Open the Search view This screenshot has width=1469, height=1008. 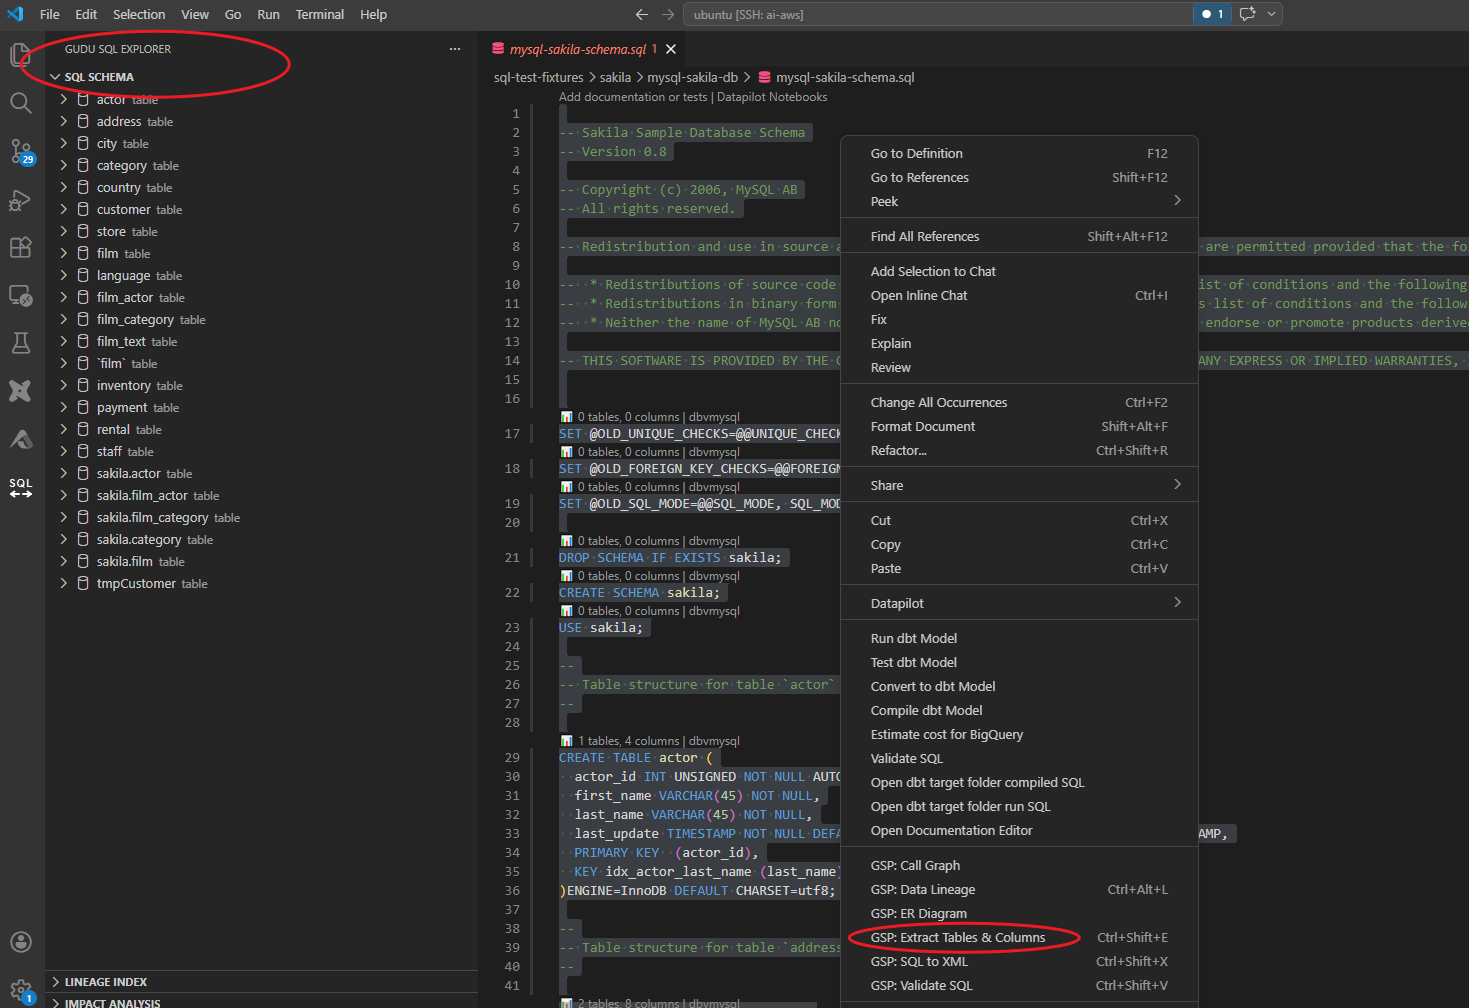(20, 103)
